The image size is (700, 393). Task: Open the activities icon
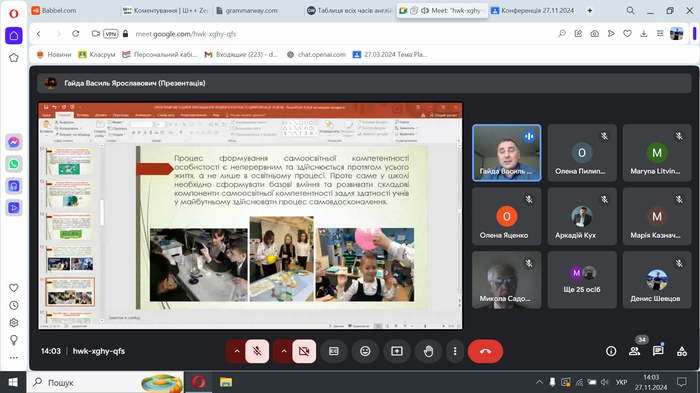(x=682, y=351)
